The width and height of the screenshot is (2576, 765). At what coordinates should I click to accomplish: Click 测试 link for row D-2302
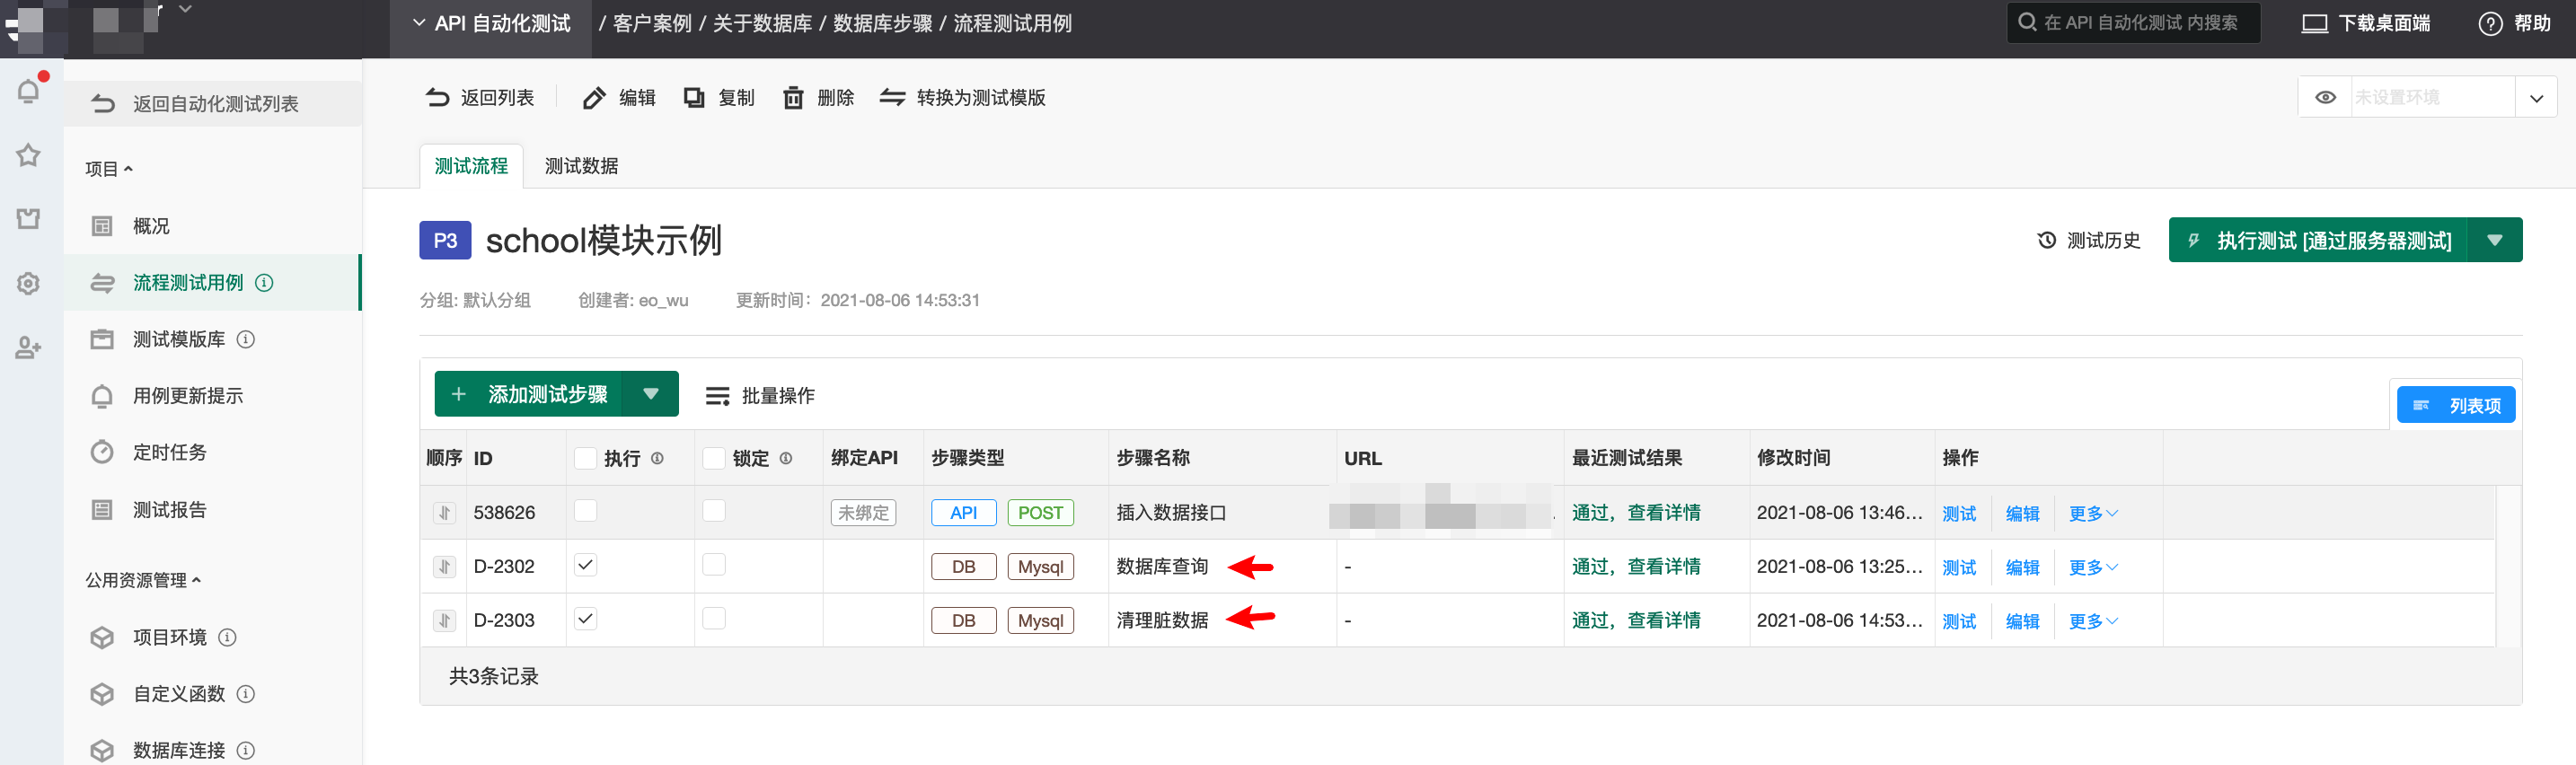point(1959,567)
